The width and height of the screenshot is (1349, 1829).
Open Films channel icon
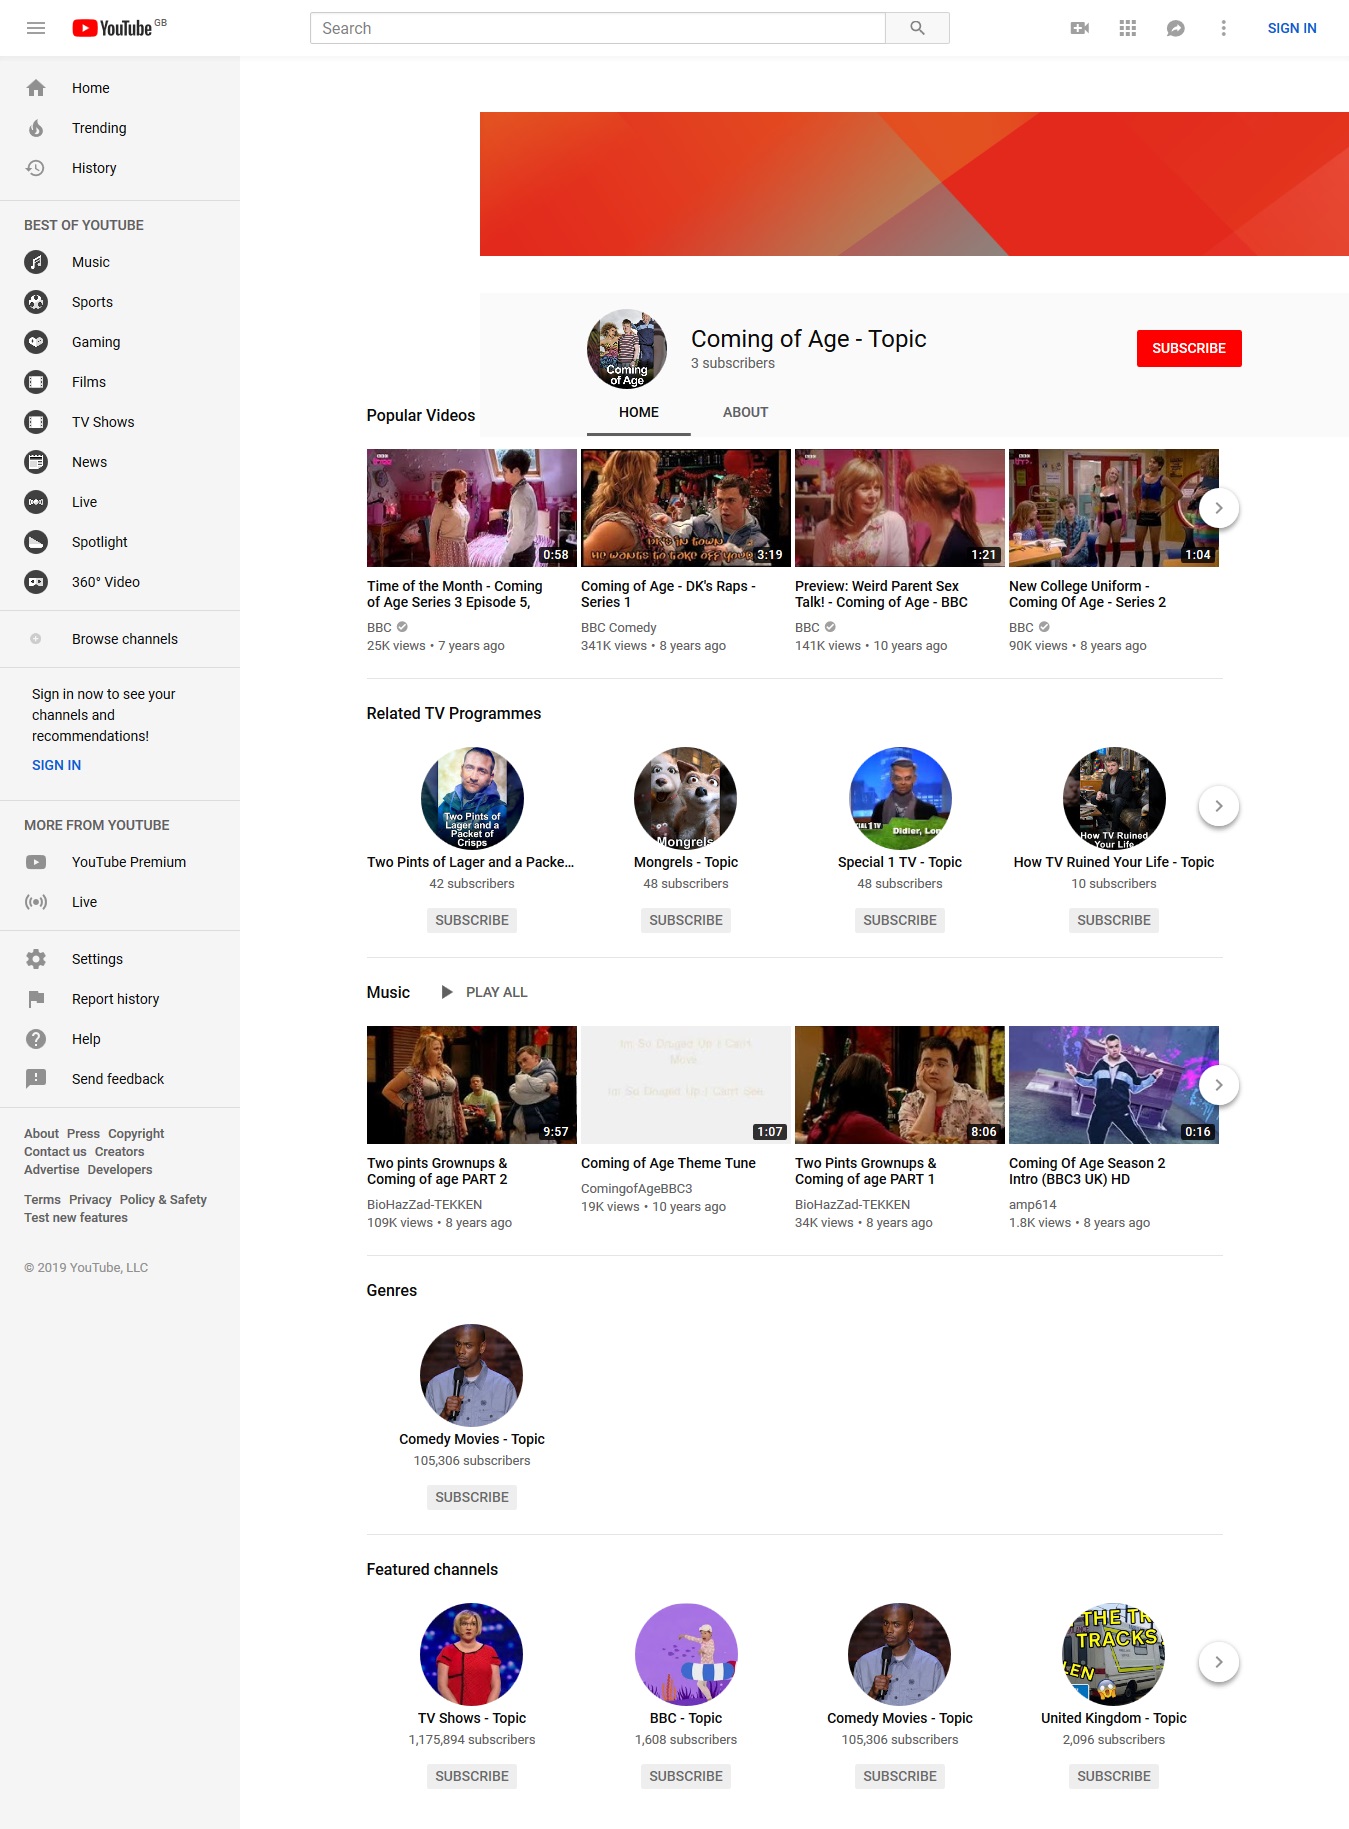[x=36, y=382]
